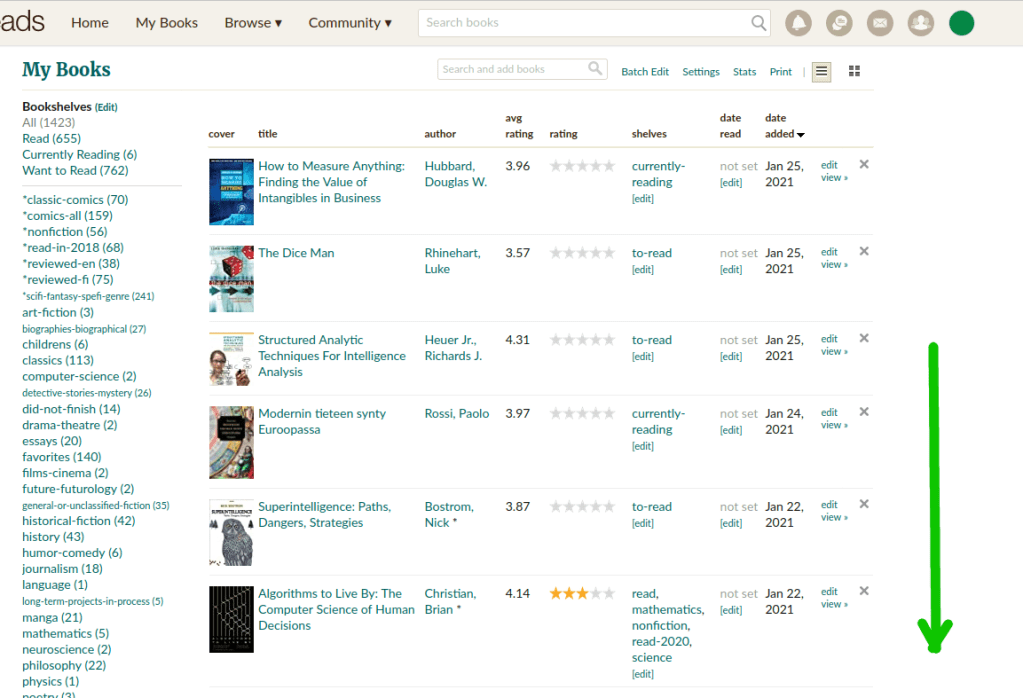The height and width of the screenshot is (698, 1023).
Task: Click the green profile avatar
Action: click(x=961, y=23)
